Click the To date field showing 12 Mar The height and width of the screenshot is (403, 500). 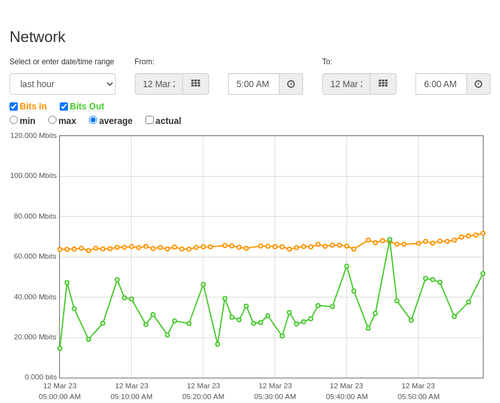346,84
